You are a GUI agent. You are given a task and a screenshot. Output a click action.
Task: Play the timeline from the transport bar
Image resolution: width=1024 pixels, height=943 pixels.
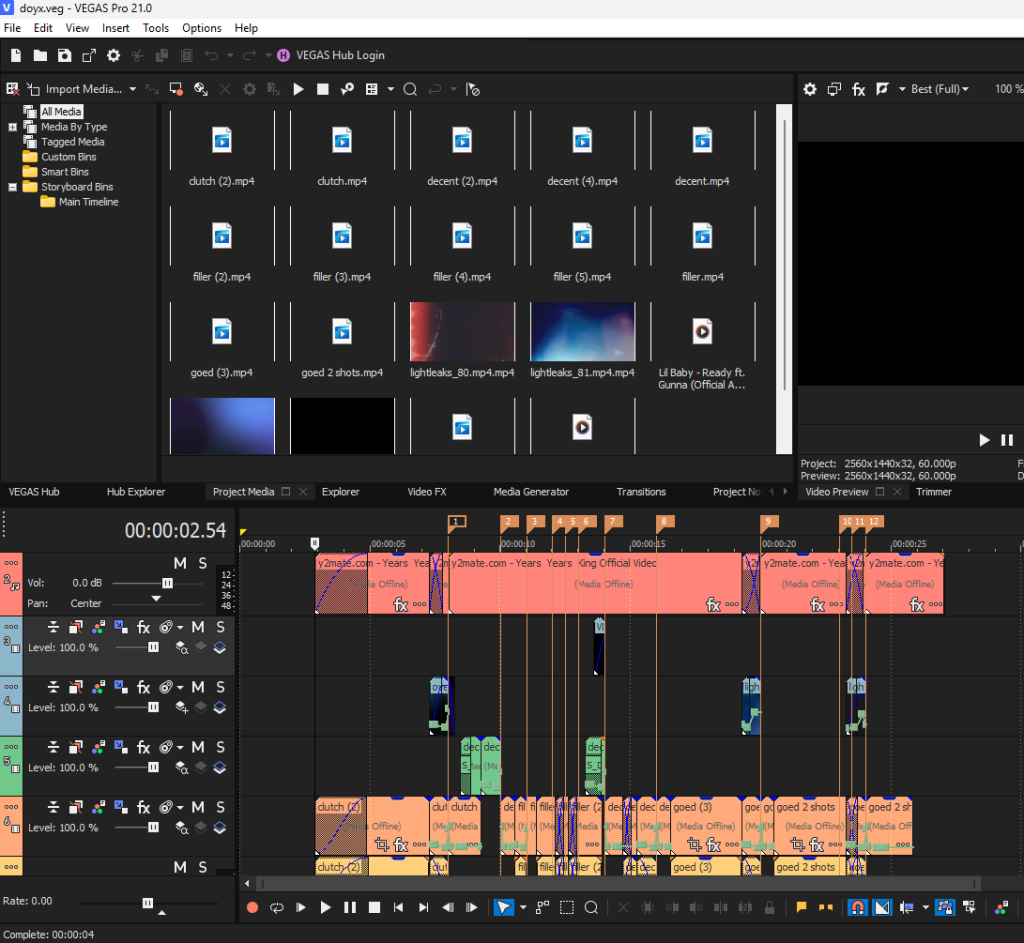325,907
